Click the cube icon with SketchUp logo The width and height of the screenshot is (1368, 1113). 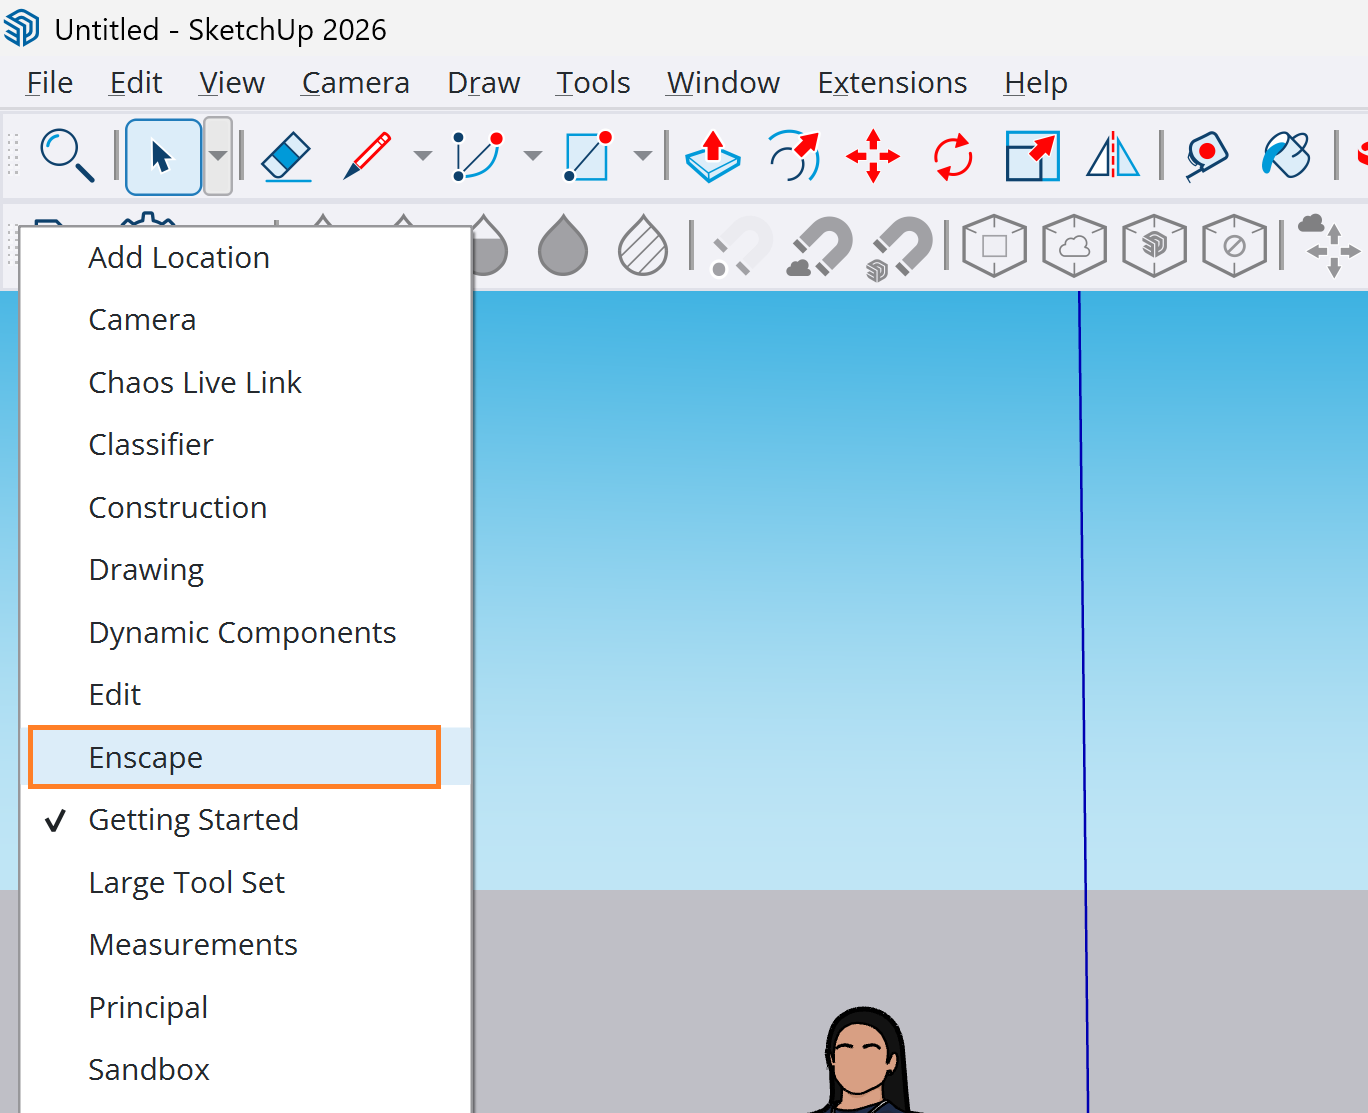pyautogui.click(x=1154, y=245)
